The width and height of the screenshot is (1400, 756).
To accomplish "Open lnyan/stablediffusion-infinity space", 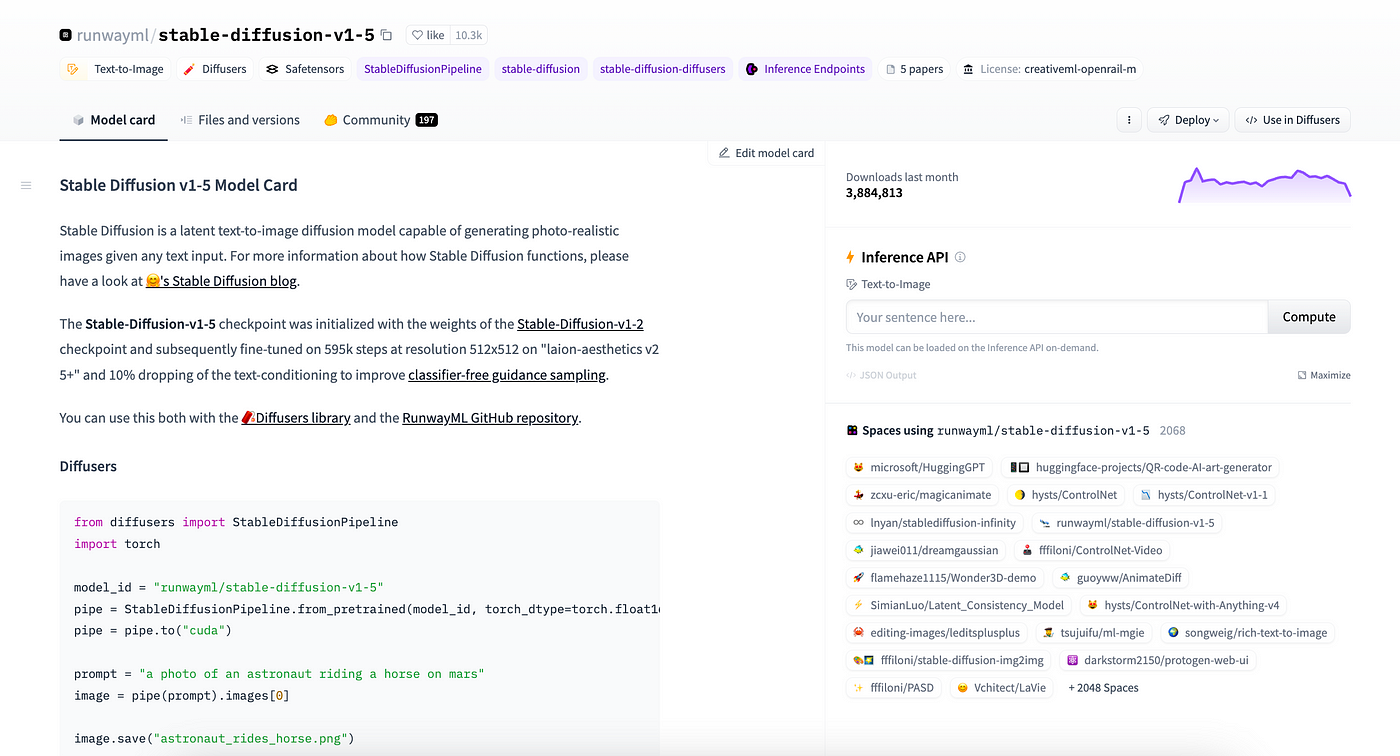I will coord(934,522).
